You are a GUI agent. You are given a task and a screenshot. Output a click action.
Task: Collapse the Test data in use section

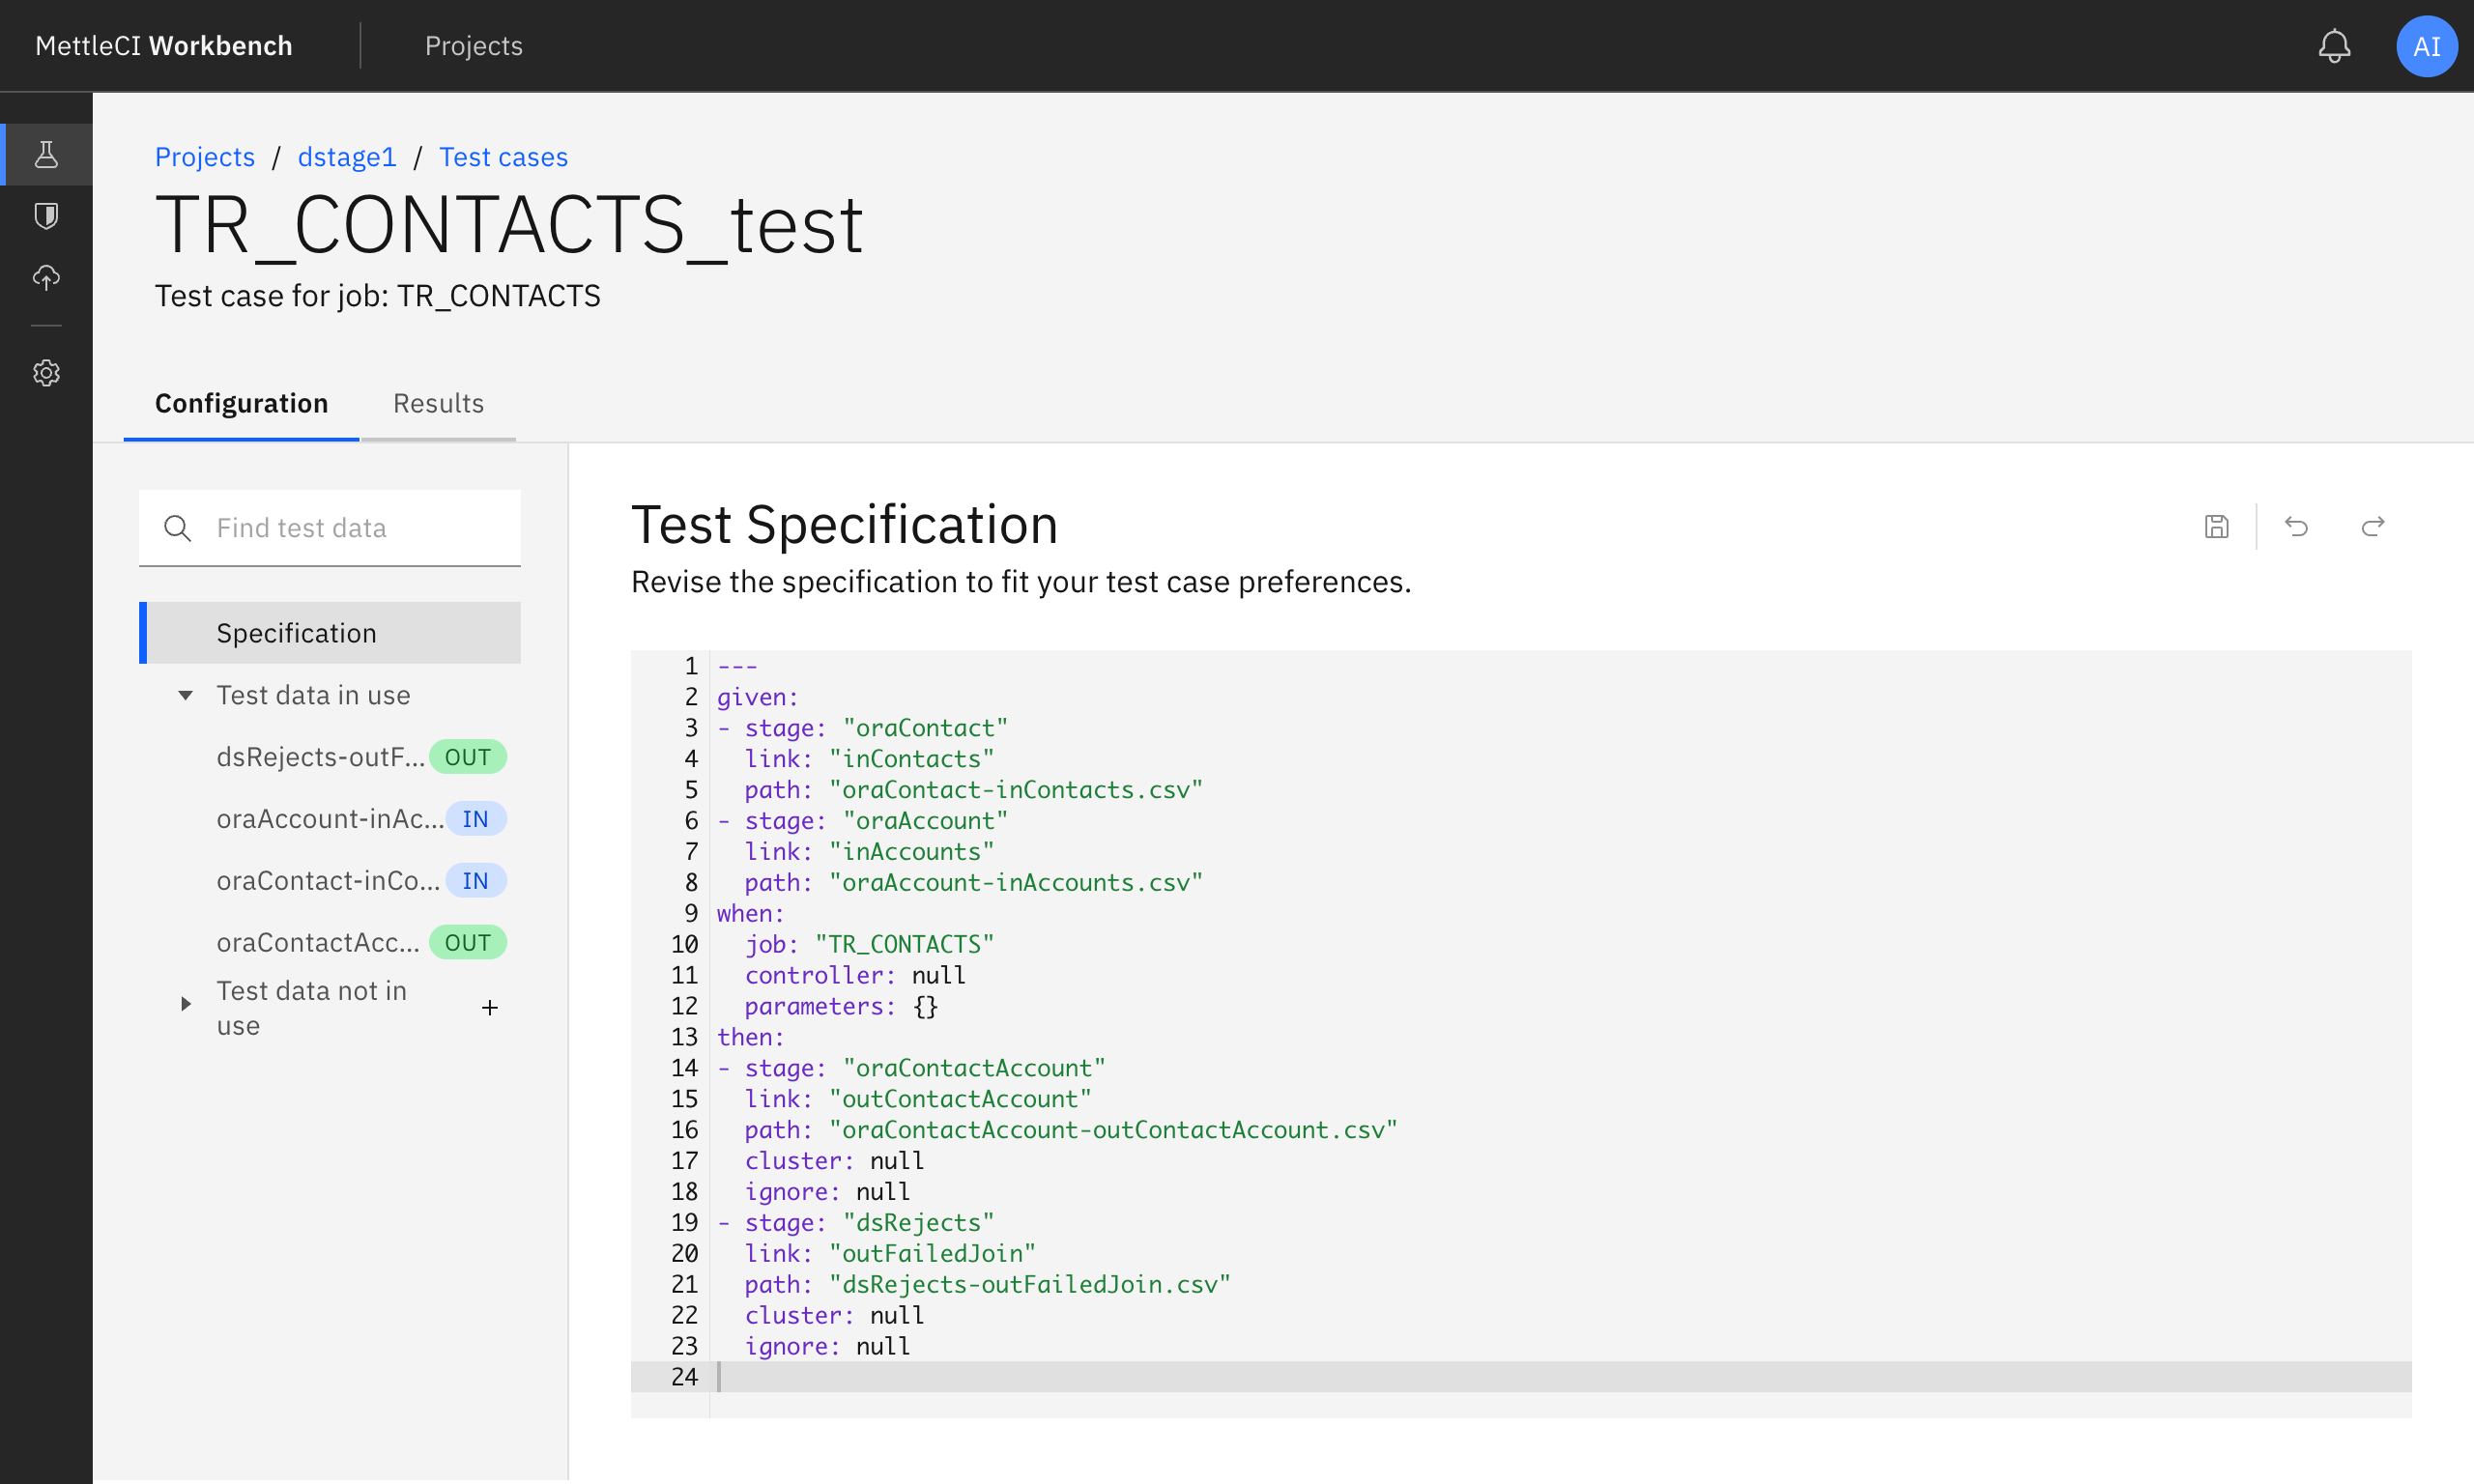click(184, 695)
